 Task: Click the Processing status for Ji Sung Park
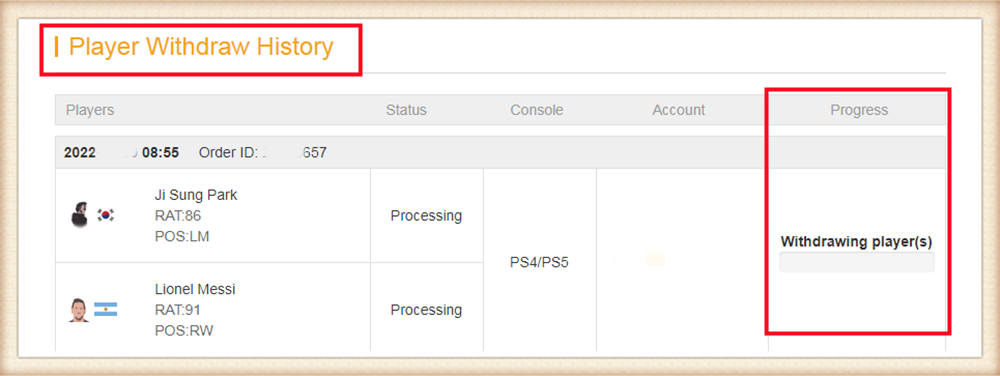click(426, 215)
